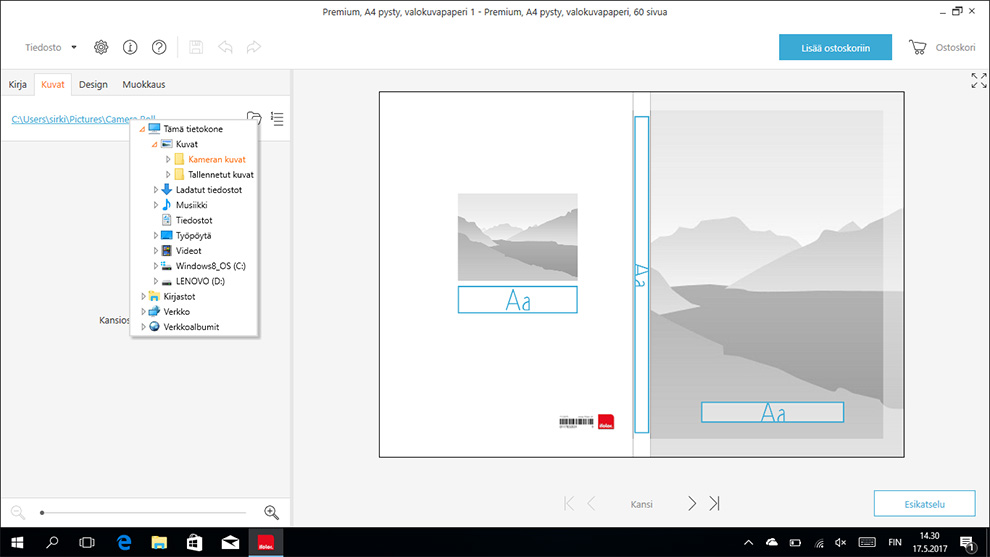Click the browse folder icon

point(254,117)
